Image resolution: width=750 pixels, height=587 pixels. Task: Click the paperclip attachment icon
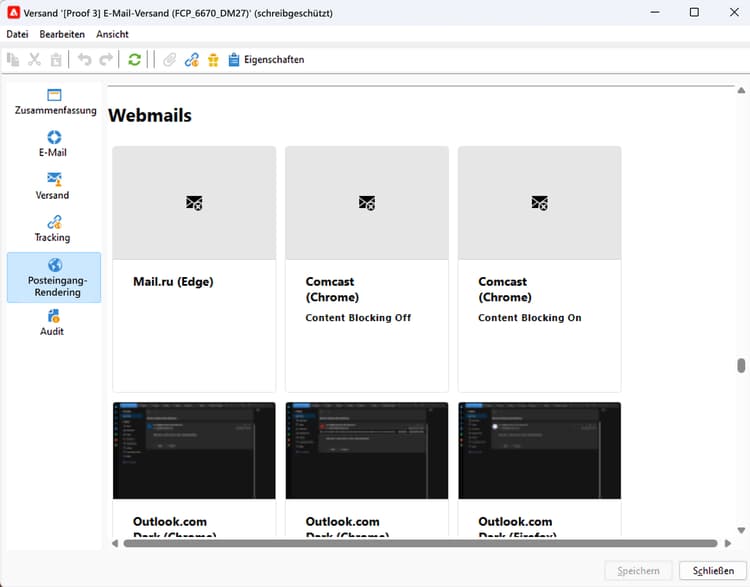(x=169, y=60)
